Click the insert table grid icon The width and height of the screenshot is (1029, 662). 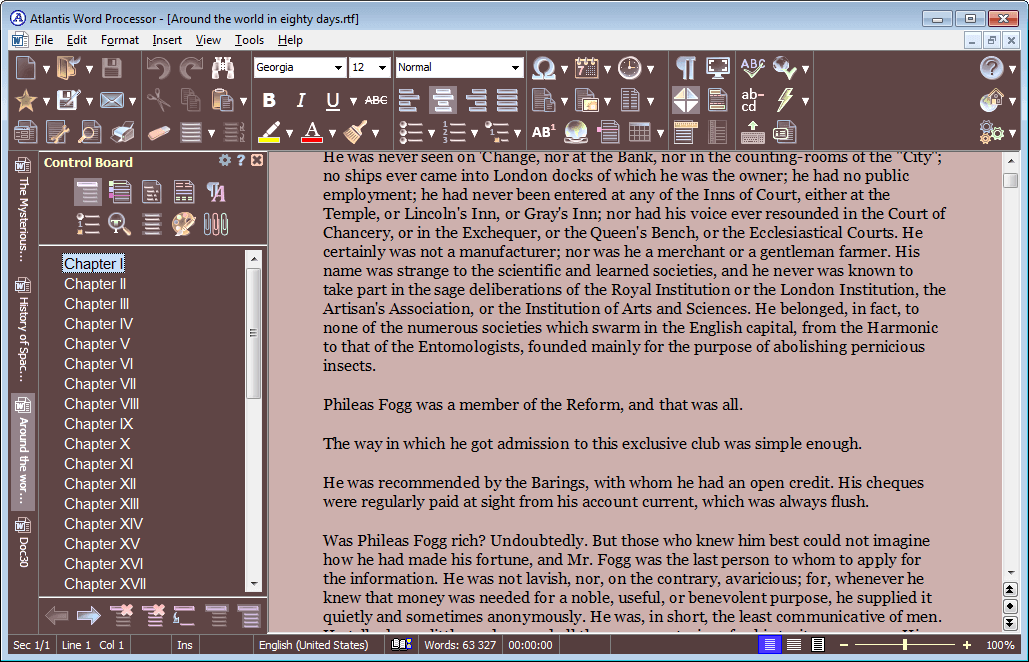point(639,132)
